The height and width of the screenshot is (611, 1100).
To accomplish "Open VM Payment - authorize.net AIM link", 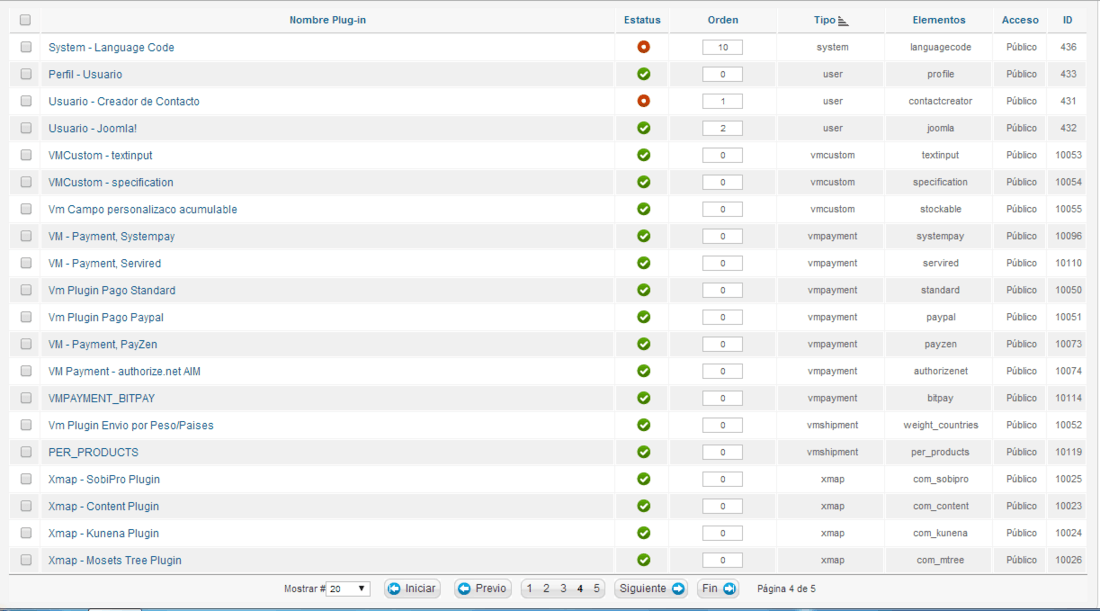I will click(124, 371).
